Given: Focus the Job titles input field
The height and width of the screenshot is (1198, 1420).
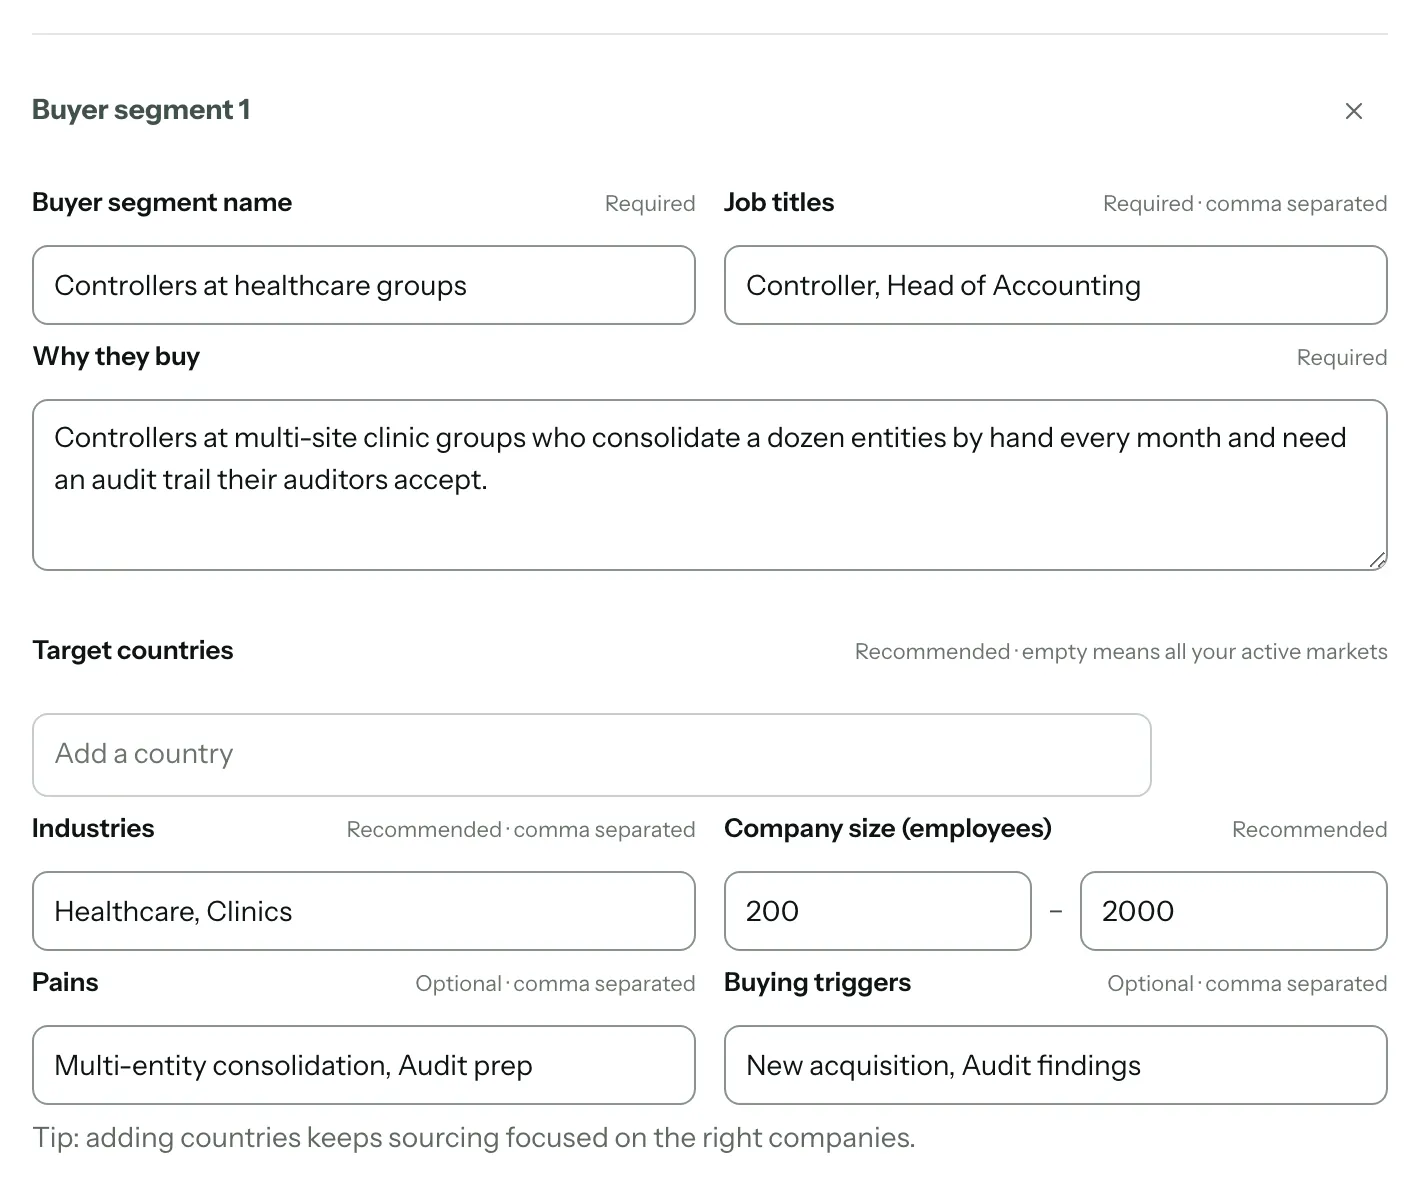Looking at the screenshot, I should point(1056,285).
